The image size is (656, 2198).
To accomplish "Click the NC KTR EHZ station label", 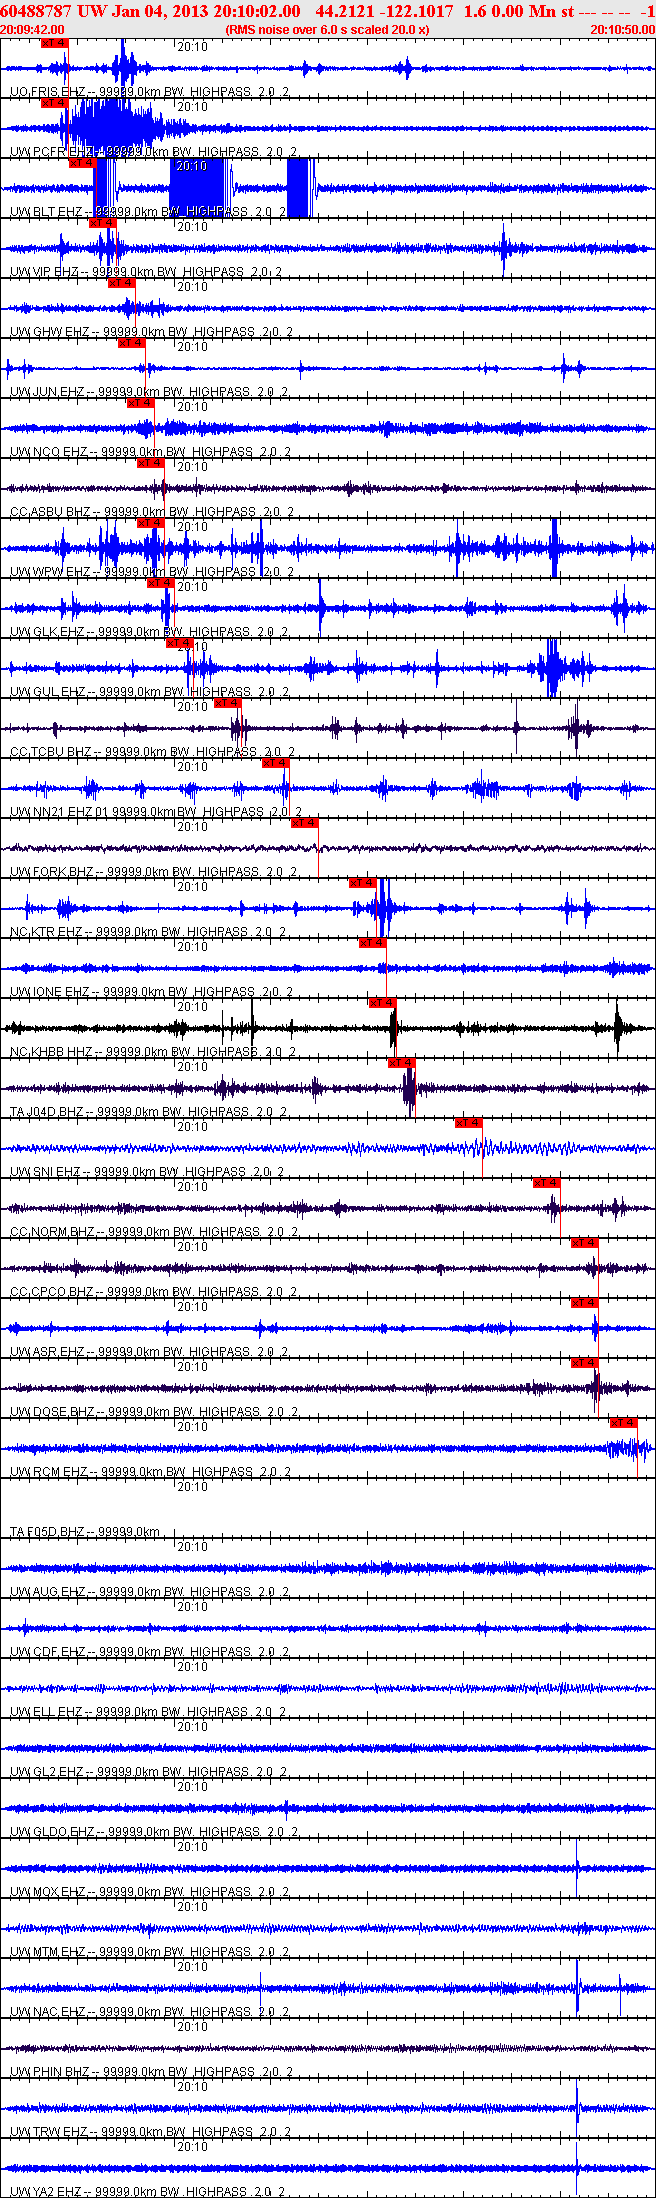I will (x=47, y=932).
